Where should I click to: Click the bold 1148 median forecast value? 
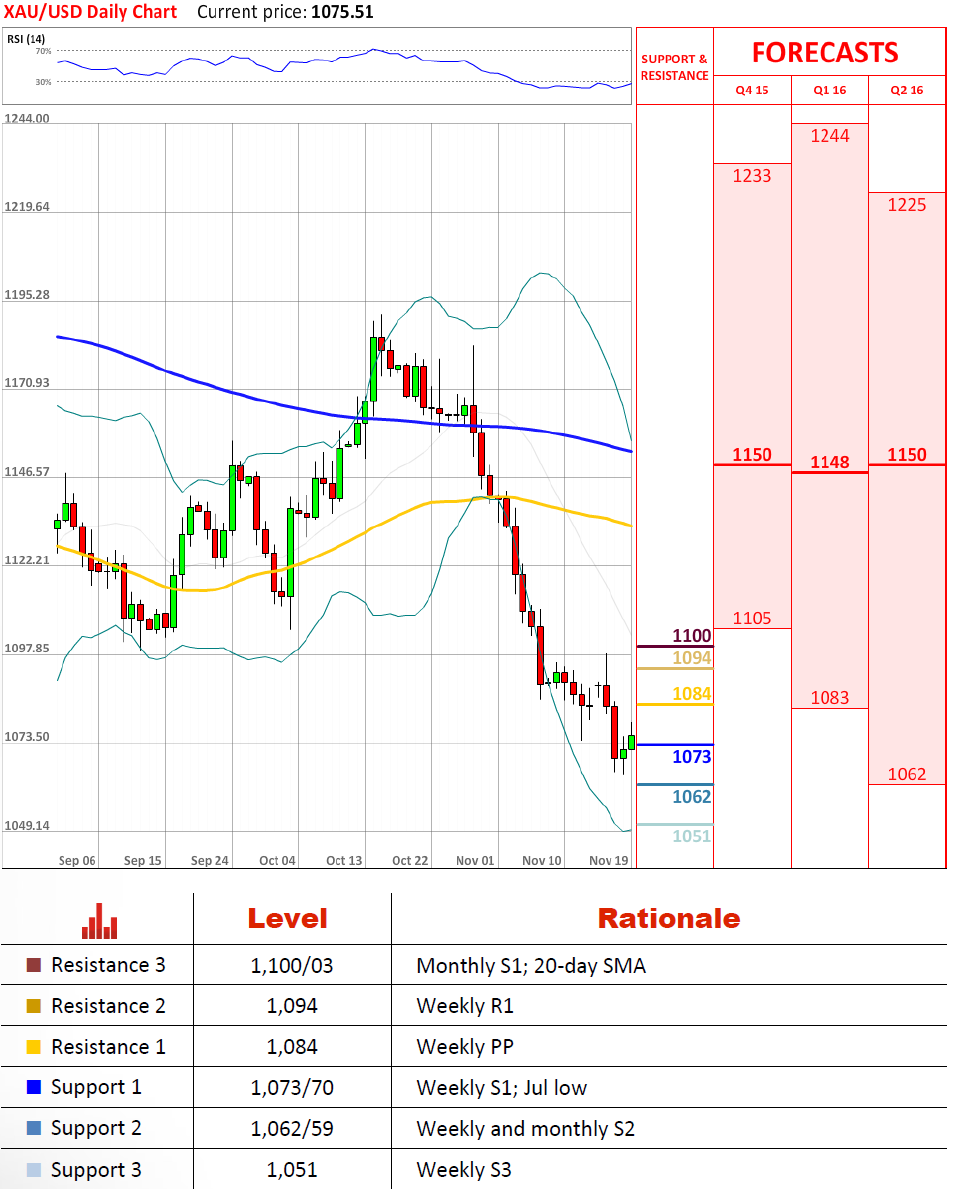coord(829,462)
